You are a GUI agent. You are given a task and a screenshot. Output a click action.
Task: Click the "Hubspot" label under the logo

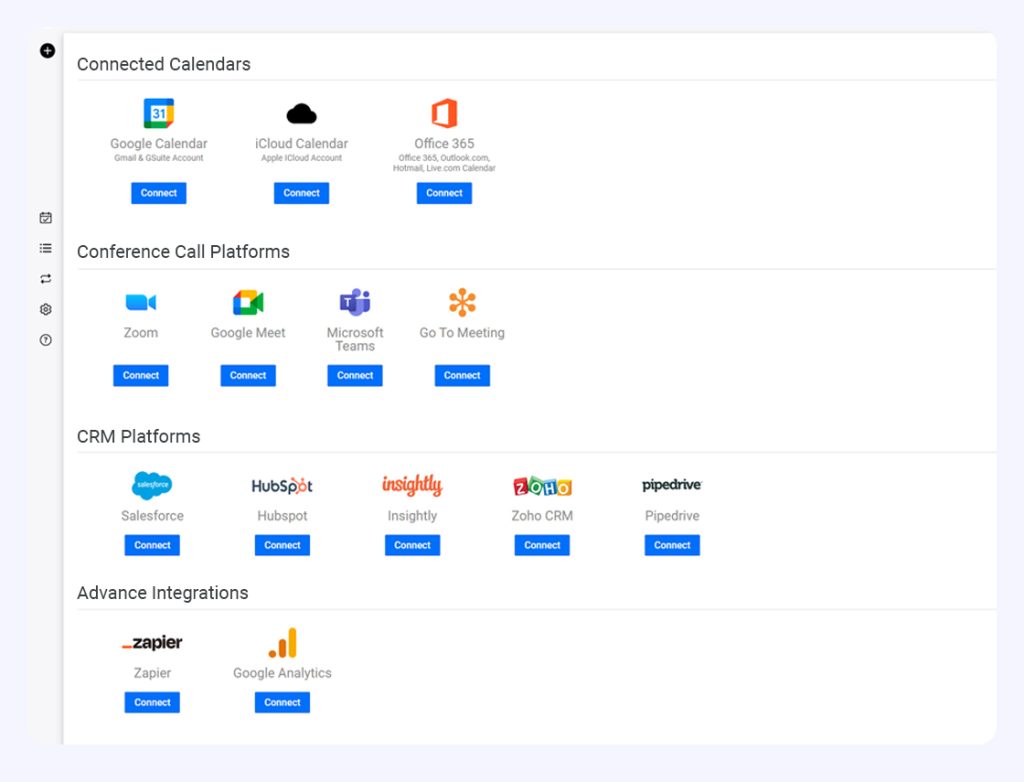[x=282, y=515]
